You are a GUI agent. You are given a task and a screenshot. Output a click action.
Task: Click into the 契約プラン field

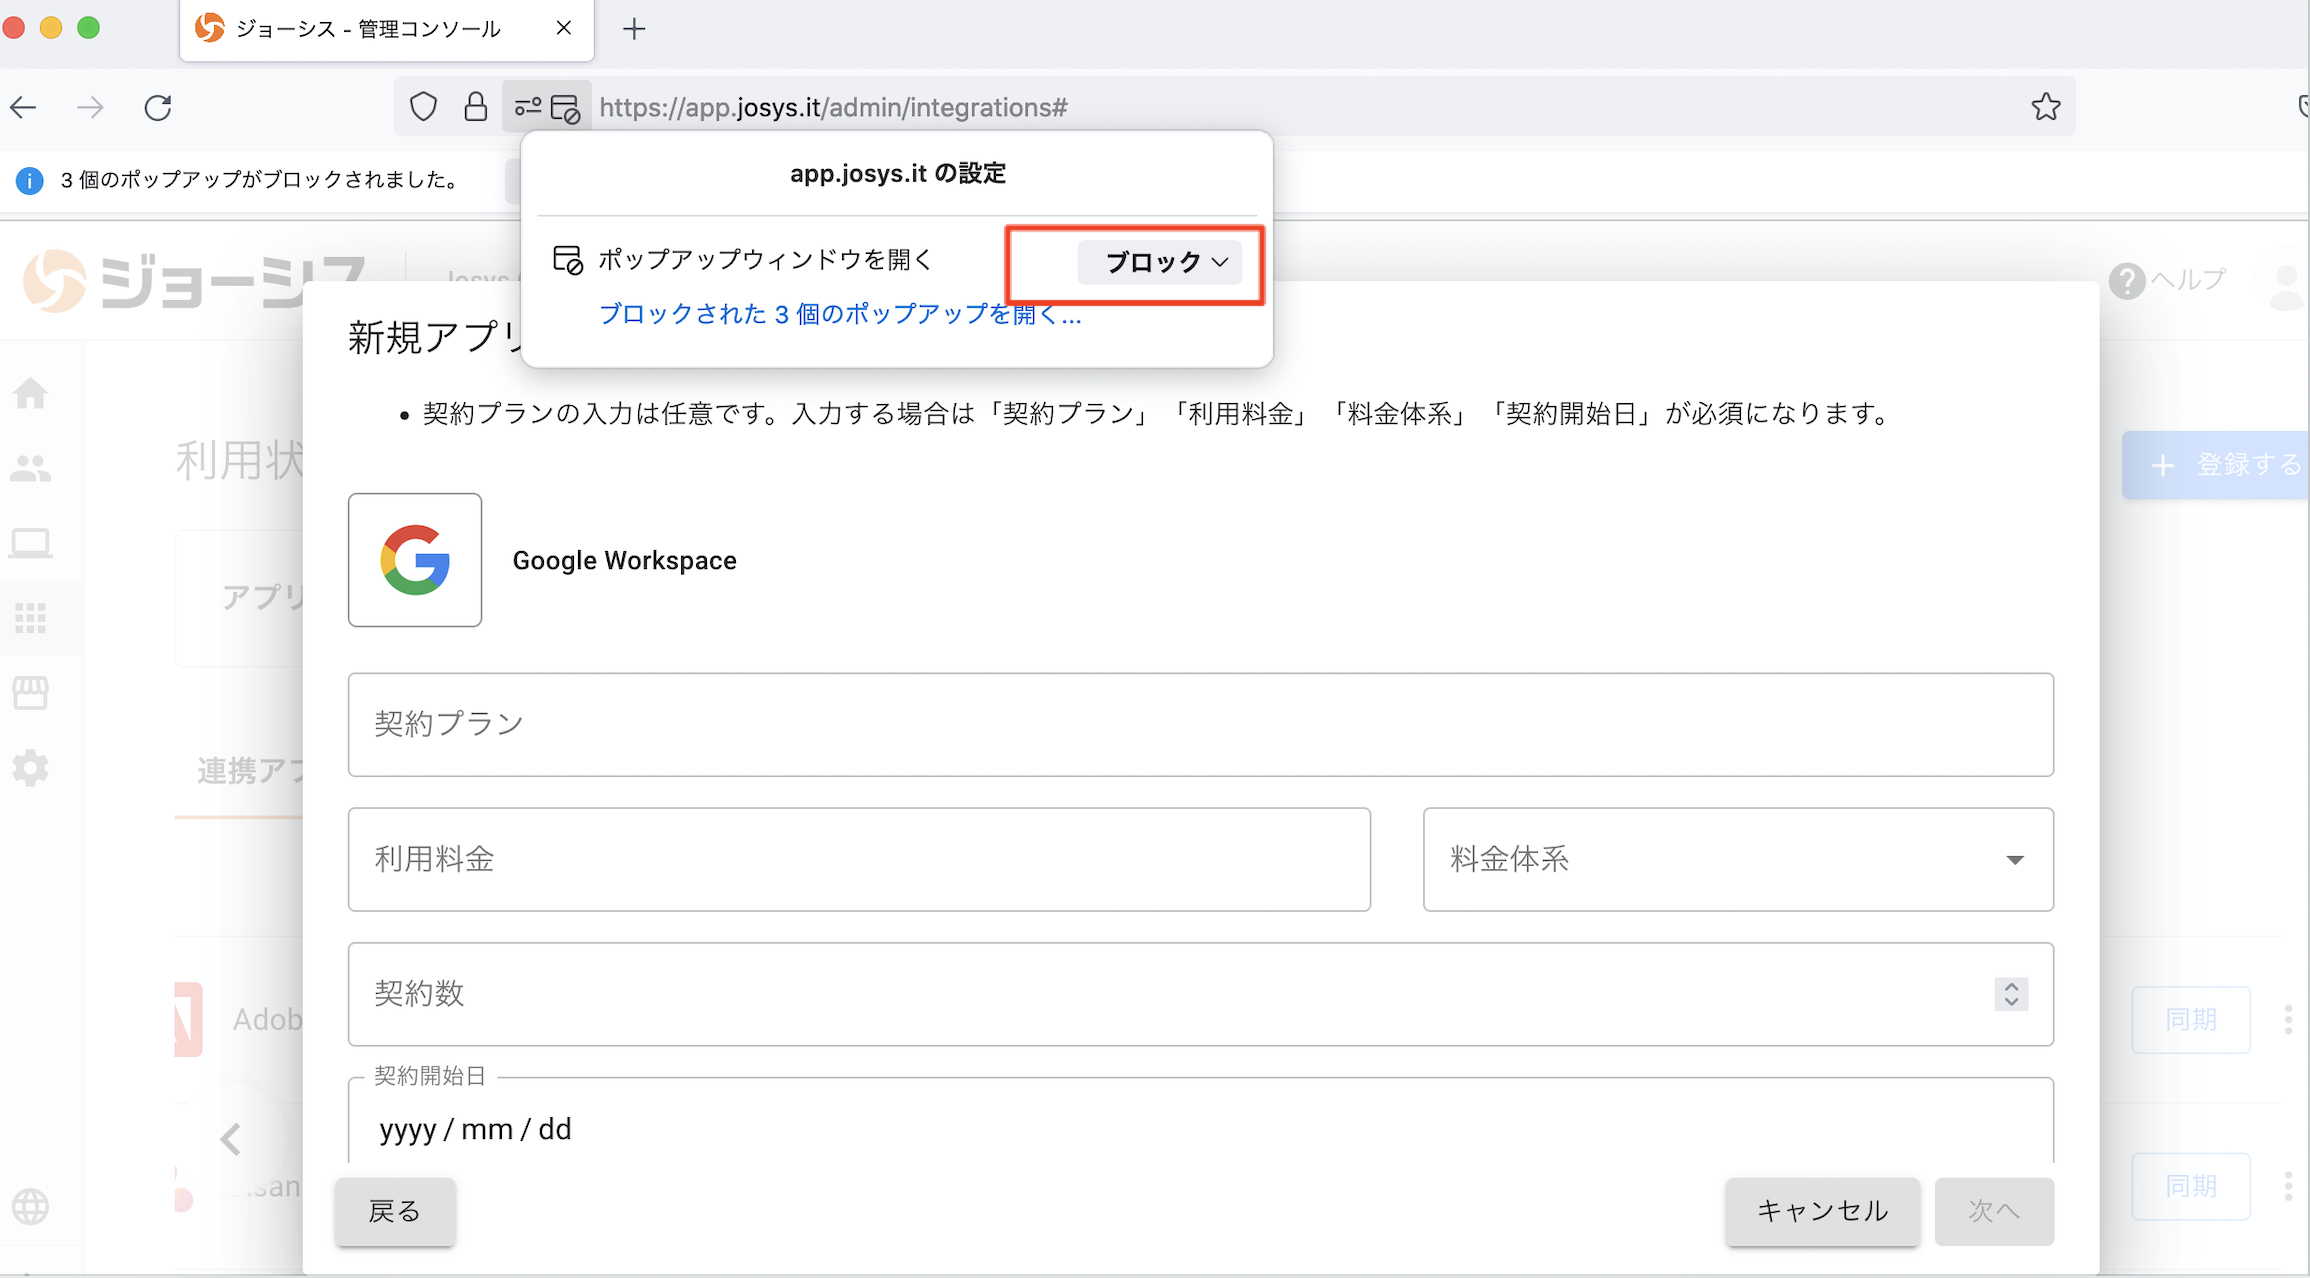pos(1200,725)
